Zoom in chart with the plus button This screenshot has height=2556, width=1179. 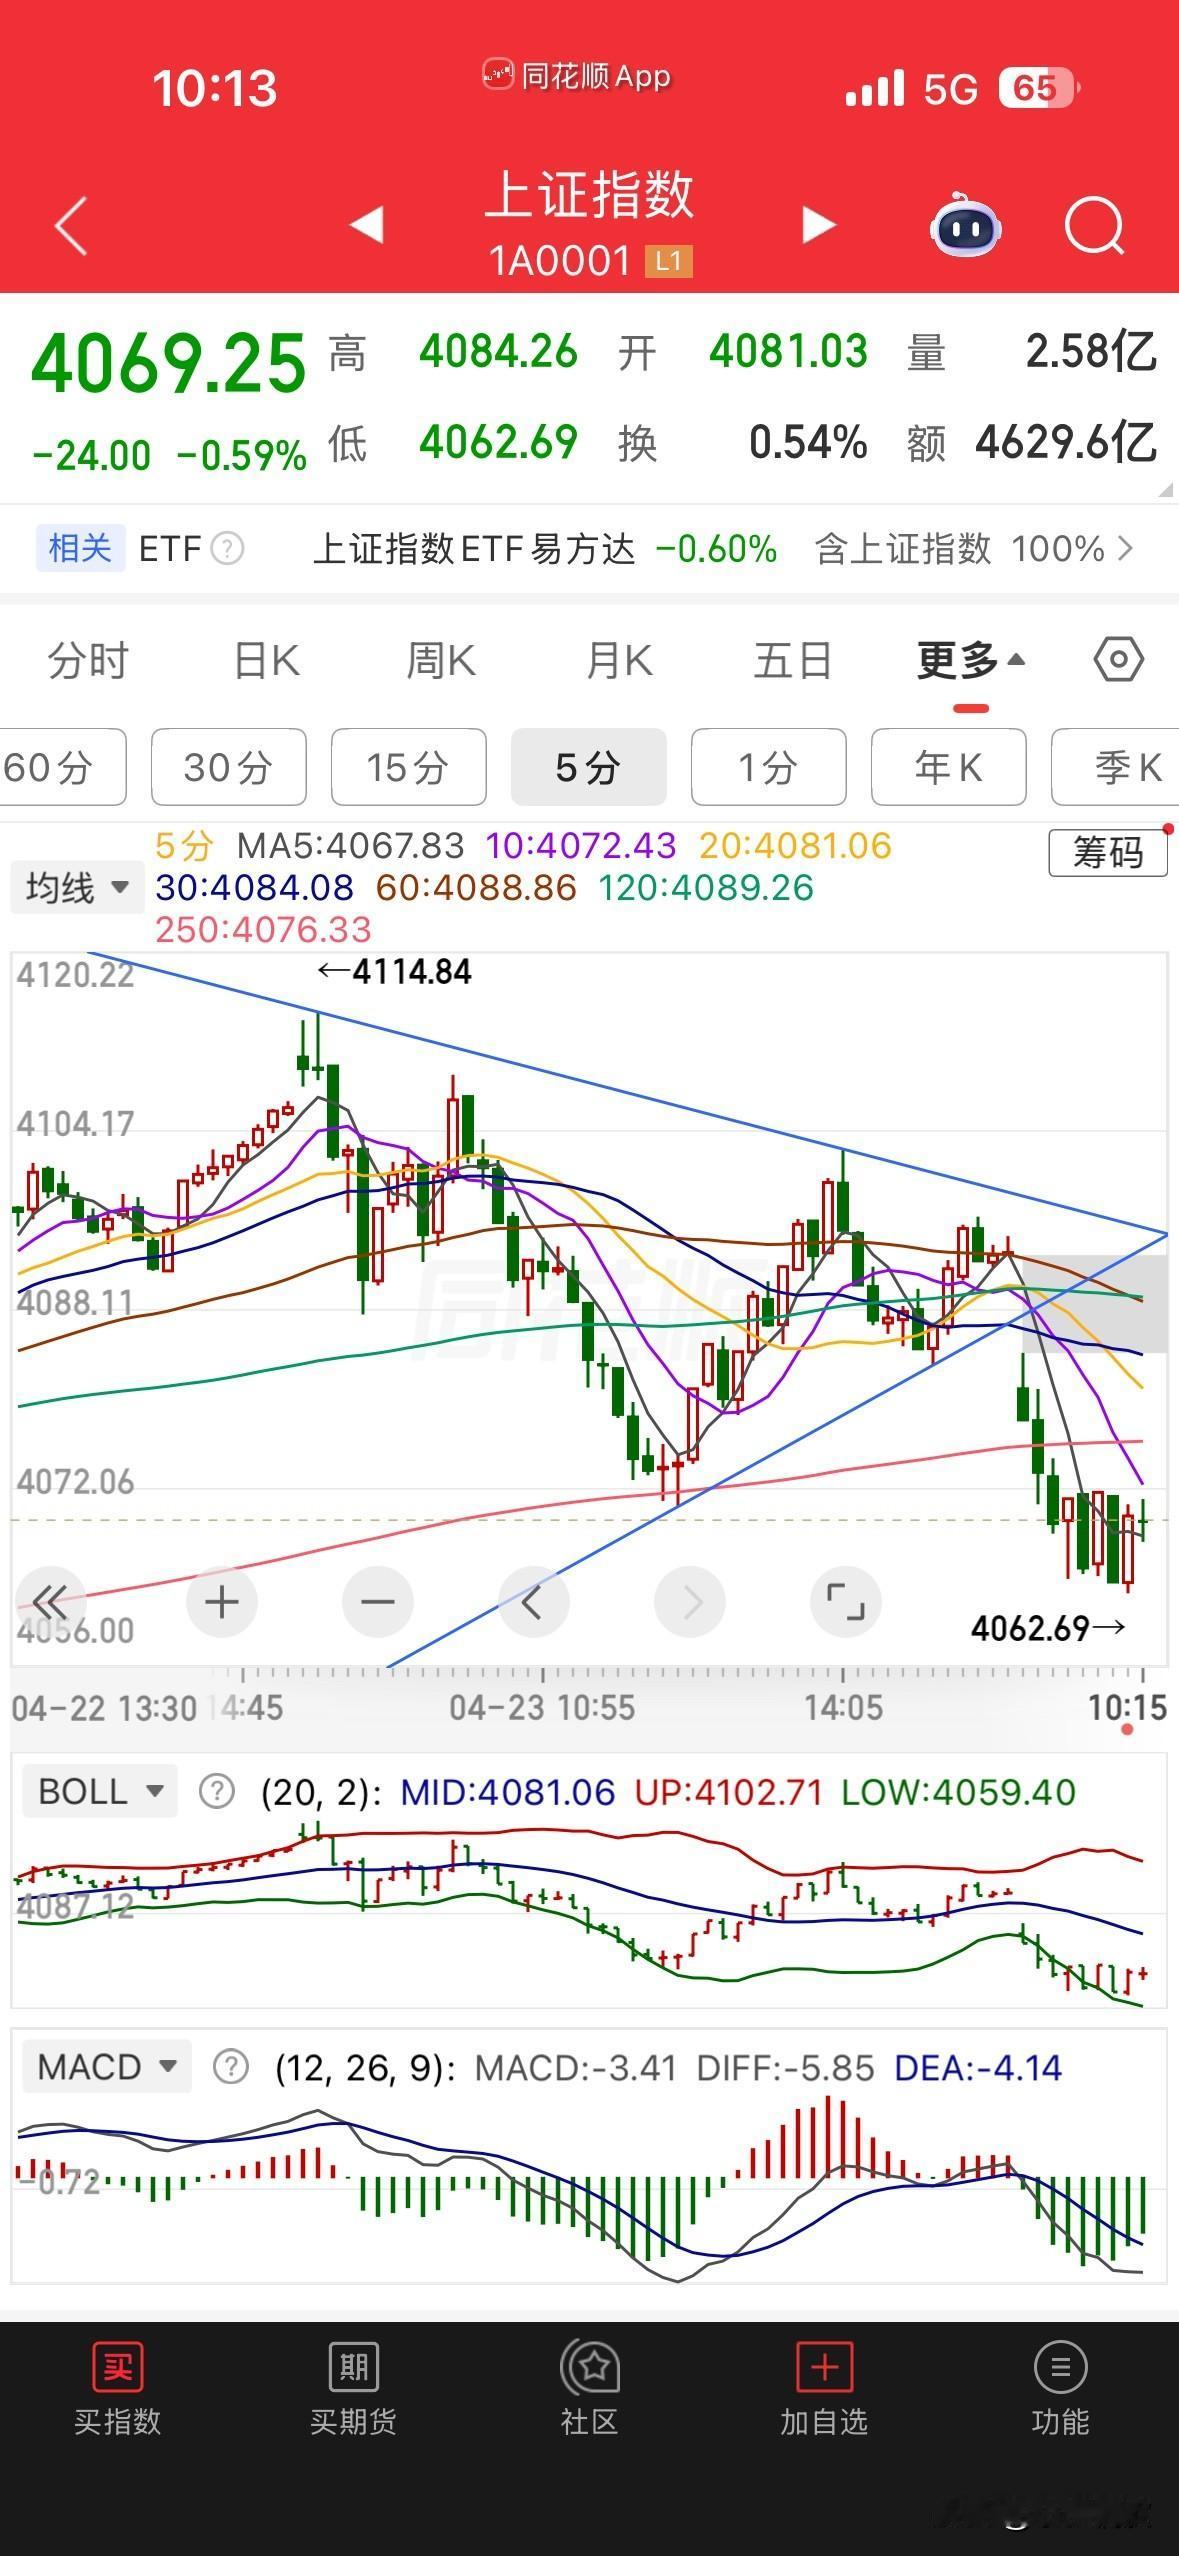(222, 1602)
